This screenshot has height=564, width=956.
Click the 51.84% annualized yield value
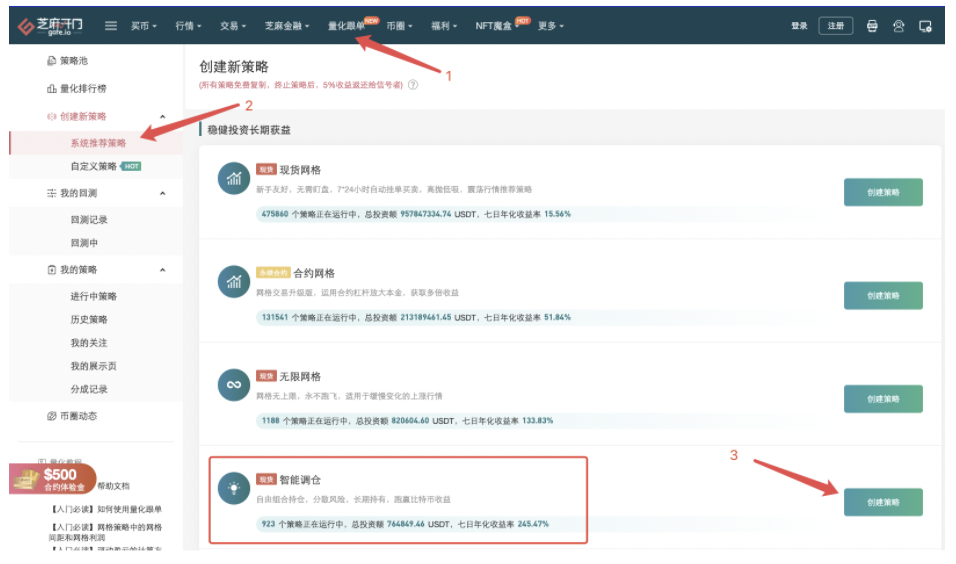coord(557,317)
